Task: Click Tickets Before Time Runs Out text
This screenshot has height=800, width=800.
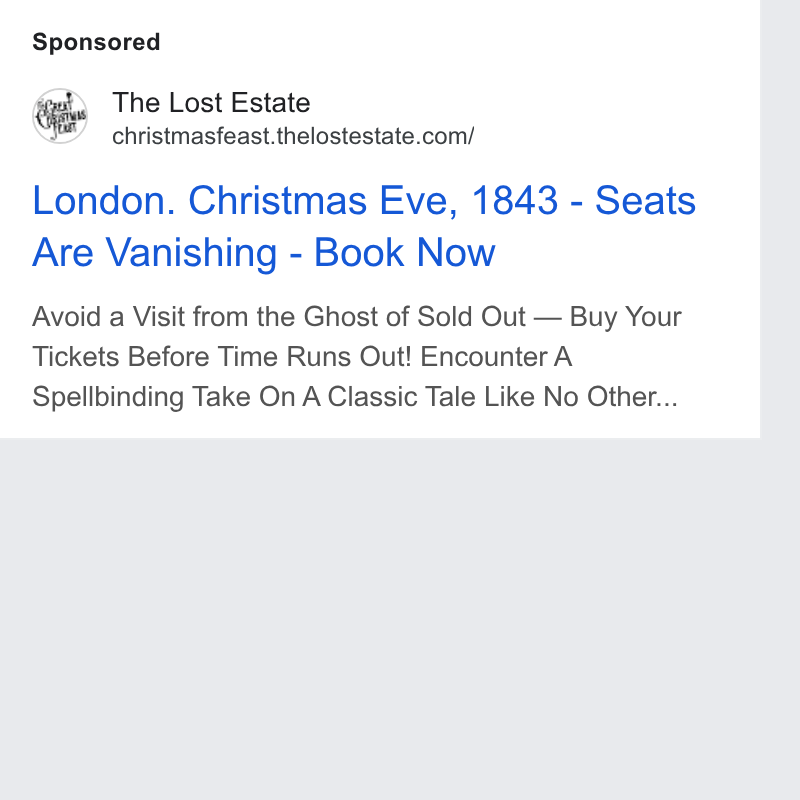Action: click(222, 357)
